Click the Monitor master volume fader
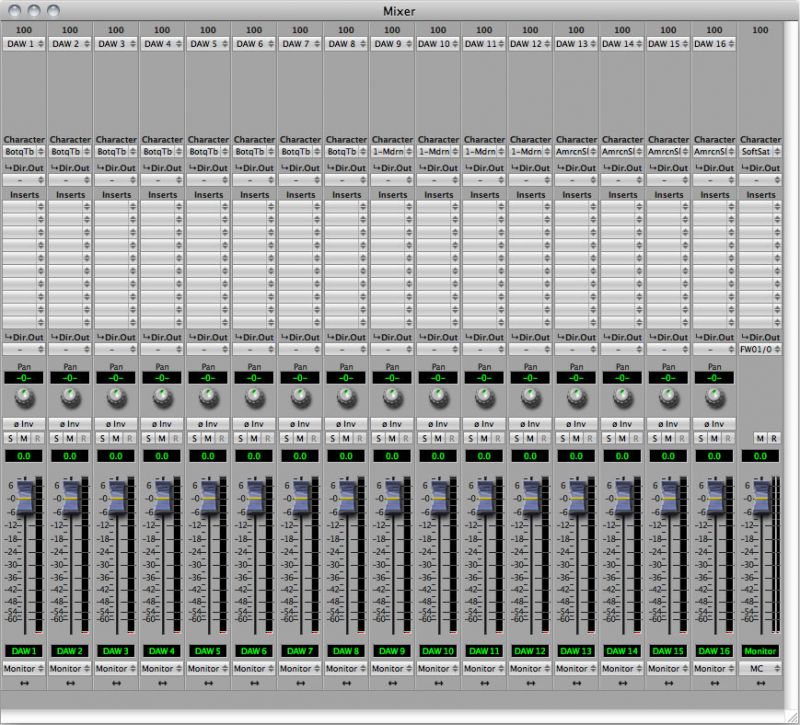Screen dimensions: 800x725 coord(762,497)
